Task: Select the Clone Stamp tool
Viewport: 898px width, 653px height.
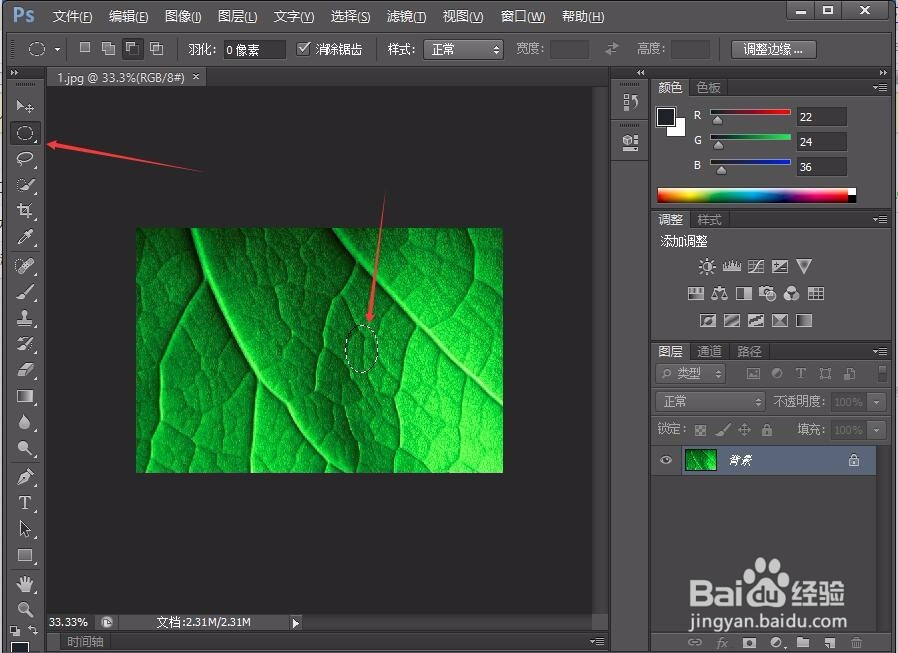Action: point(25,317)
